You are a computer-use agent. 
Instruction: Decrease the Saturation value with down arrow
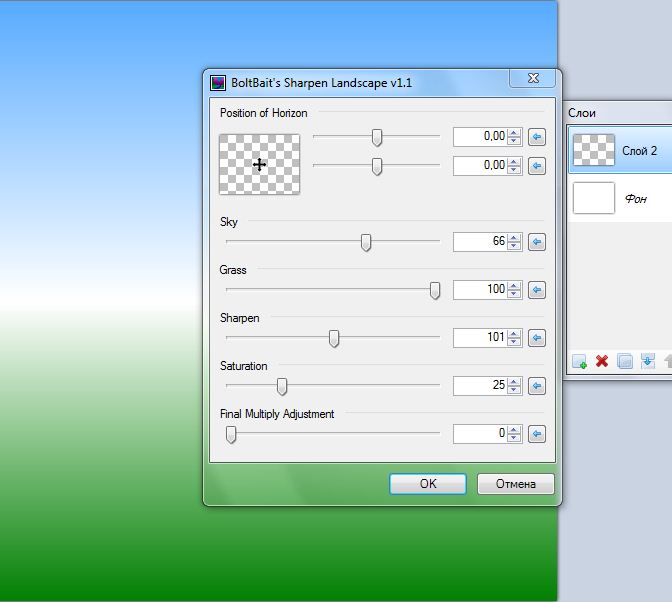click(x=514, y=390)
